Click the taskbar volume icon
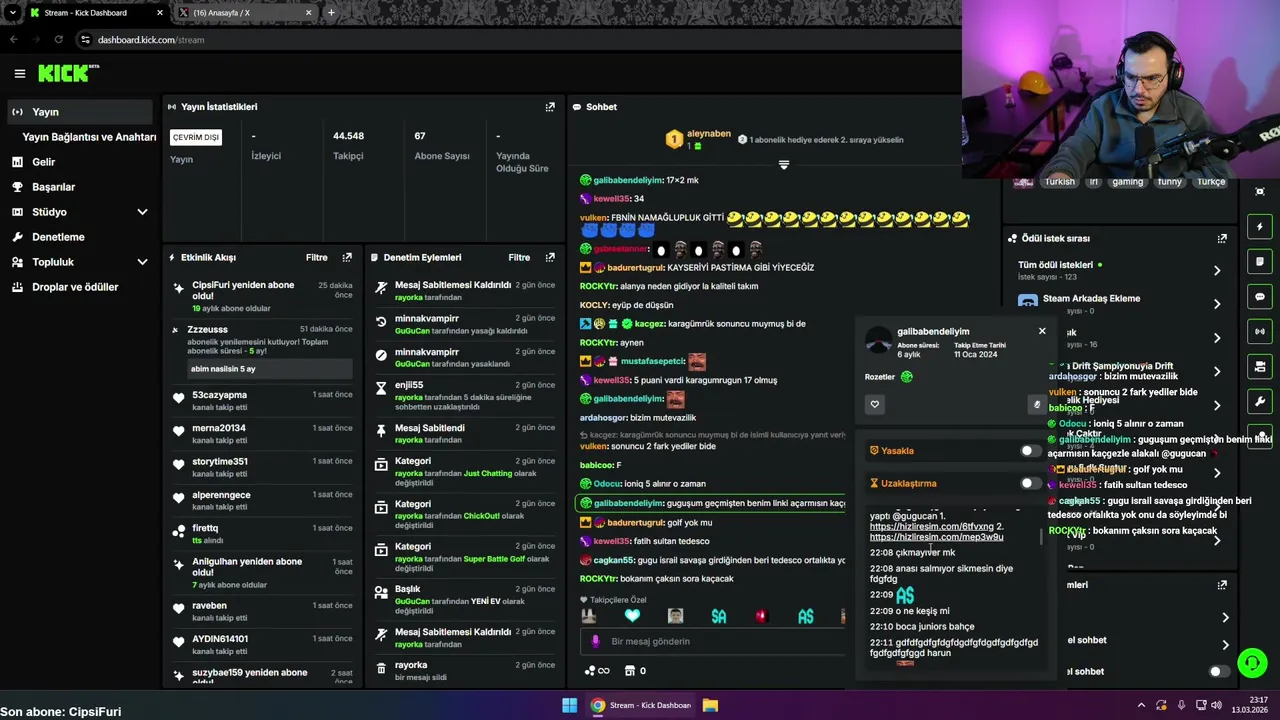Screen dimensions: 1280x720 click(x=1216, y=705)
